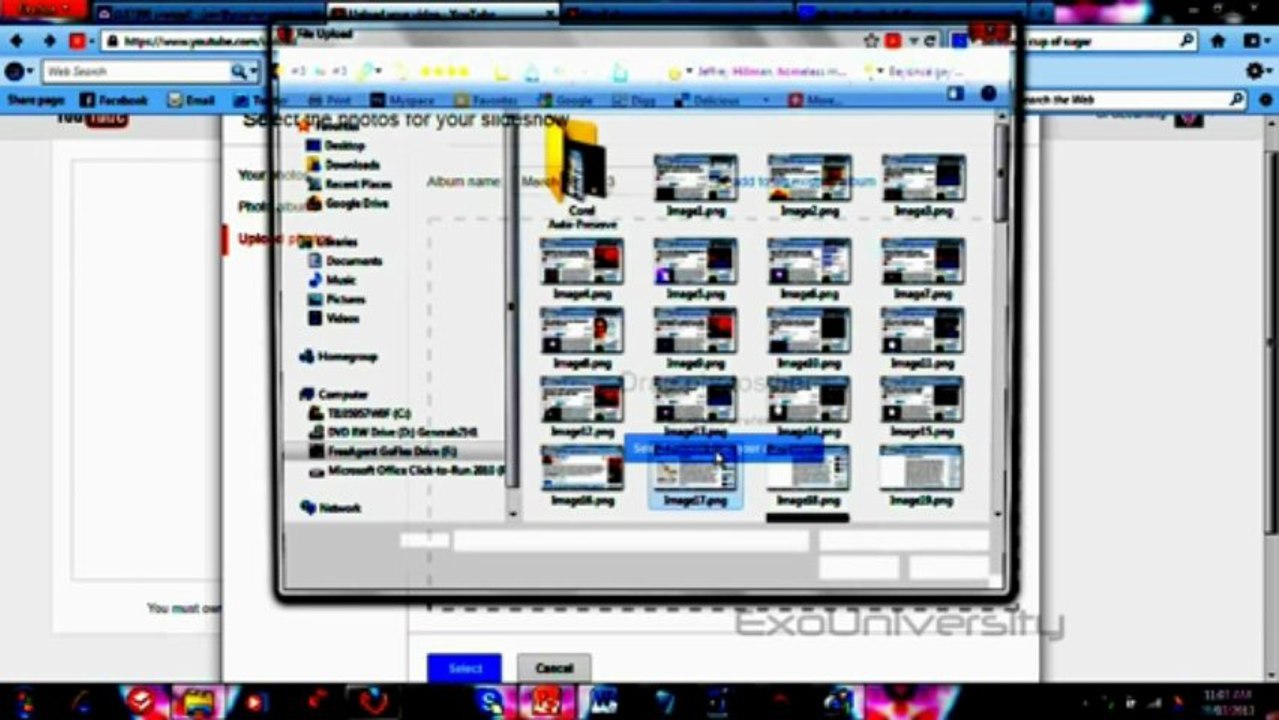The image size is (1279, 720).
Task: Click the browser back arrow
Action: 16,41
